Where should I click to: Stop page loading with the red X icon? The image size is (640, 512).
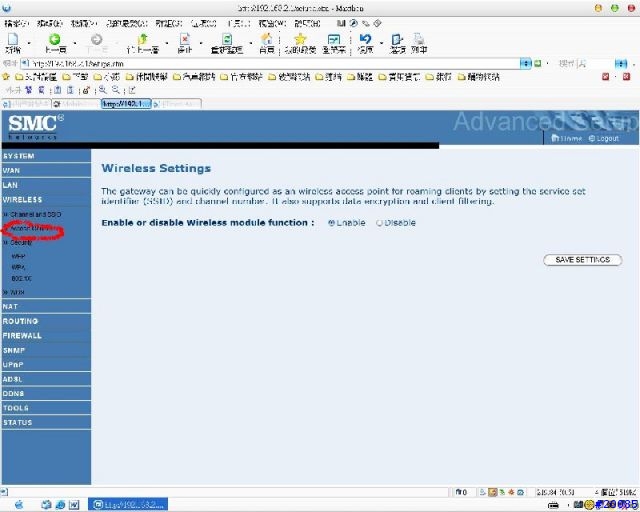click(x=184, y=39)
